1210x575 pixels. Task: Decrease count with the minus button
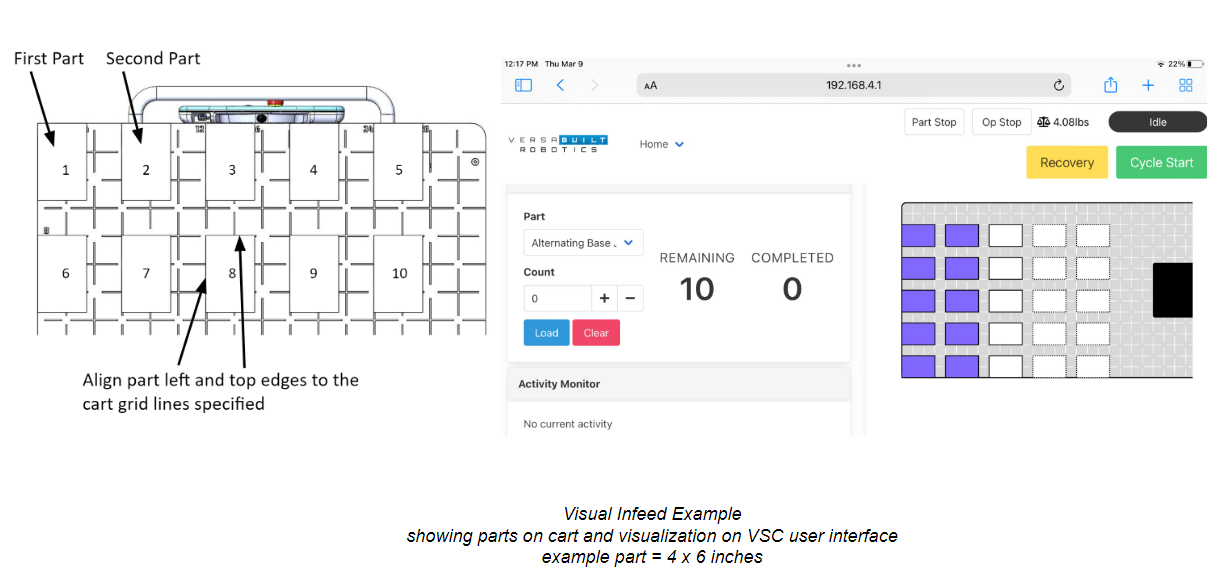(630, 298)
